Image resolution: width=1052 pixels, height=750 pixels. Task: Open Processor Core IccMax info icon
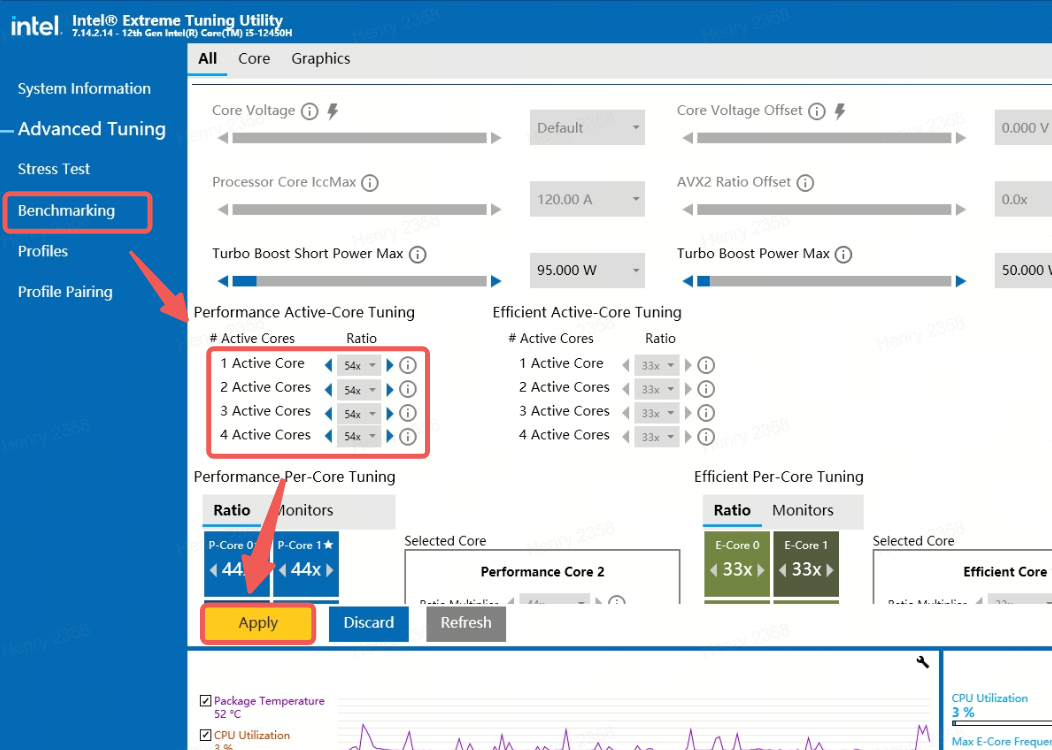coord(370,182)
